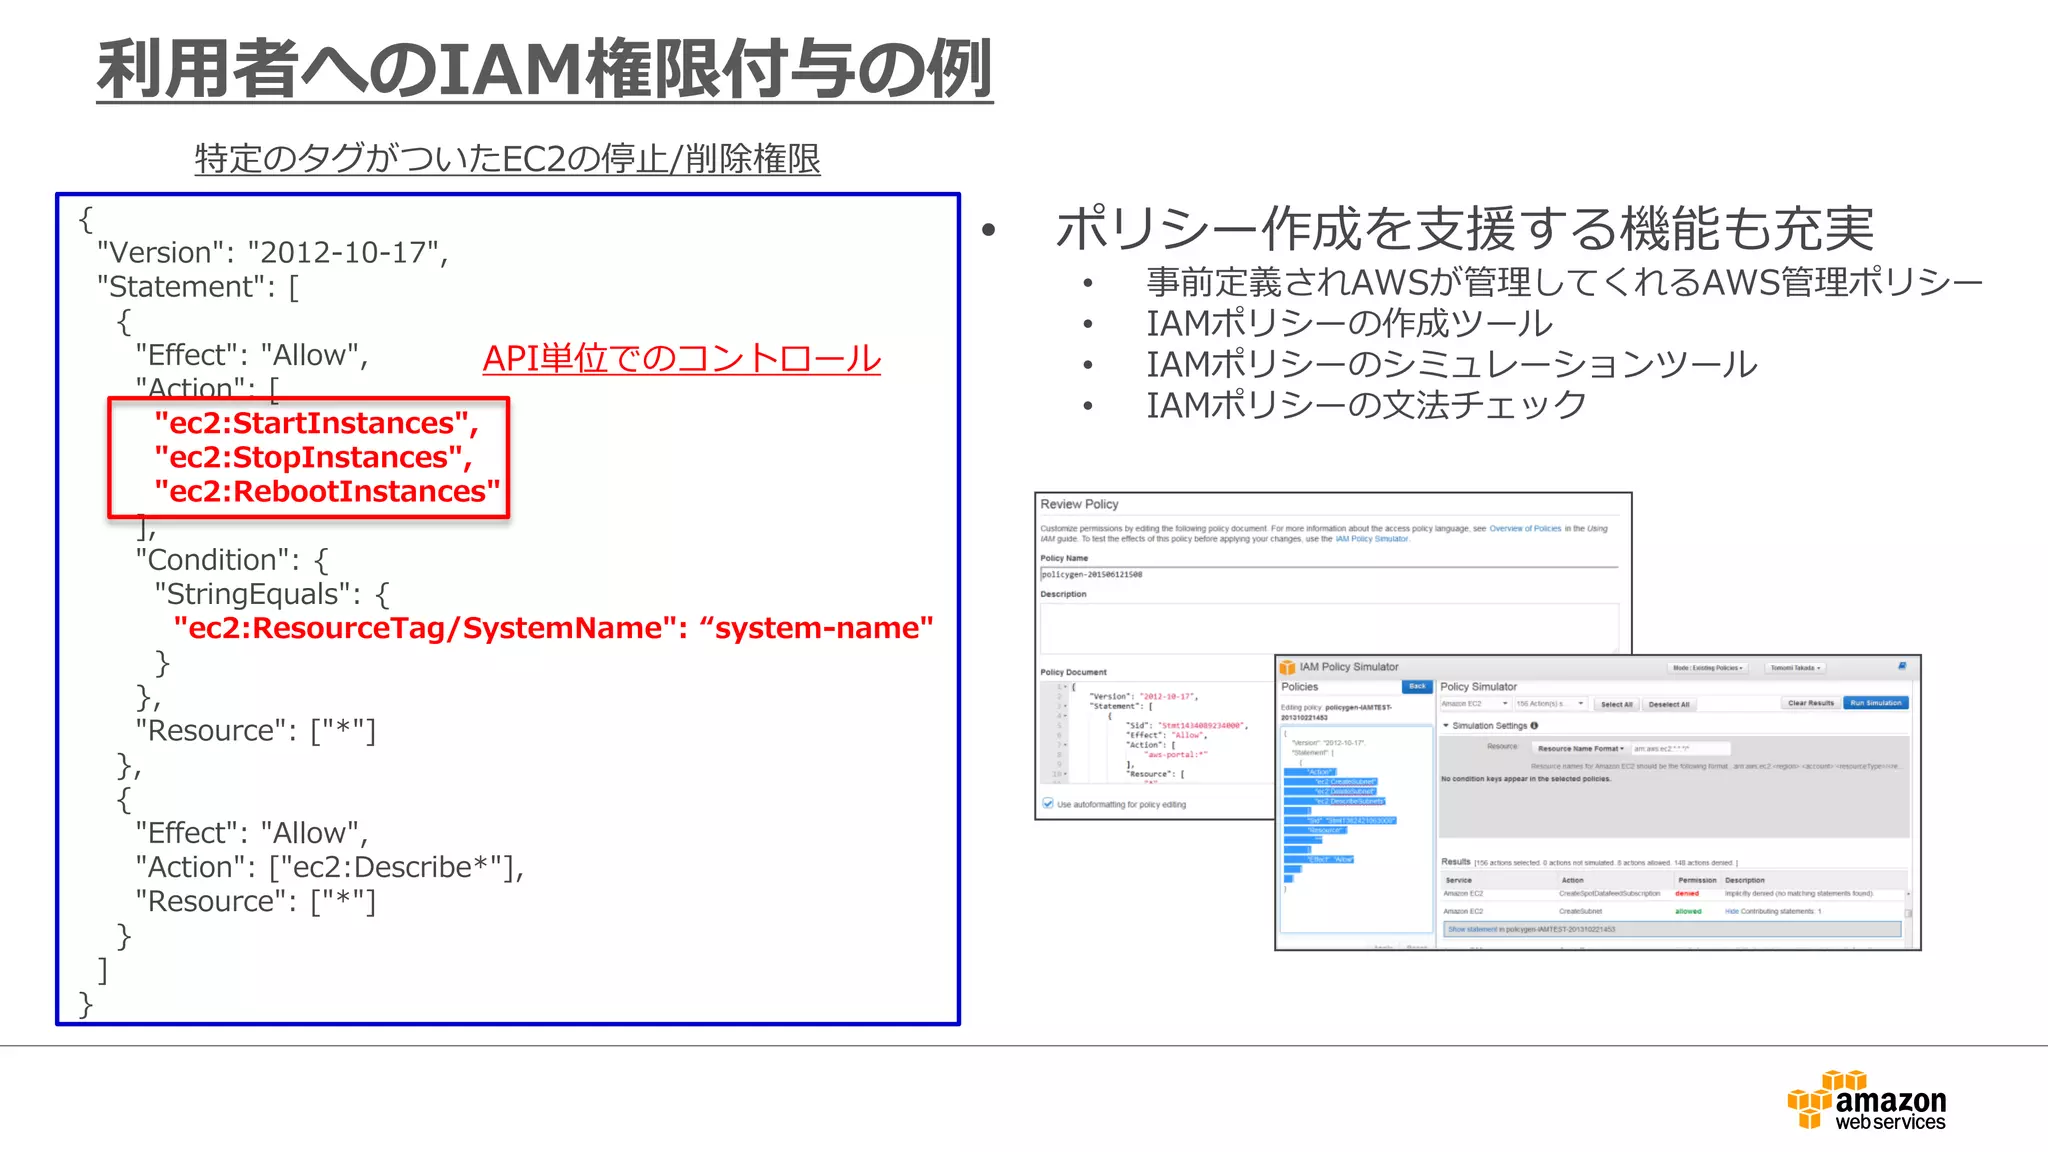Click the Policy Name input field
This screenshot has width=2048, height=1152.
click(1328, 575)
